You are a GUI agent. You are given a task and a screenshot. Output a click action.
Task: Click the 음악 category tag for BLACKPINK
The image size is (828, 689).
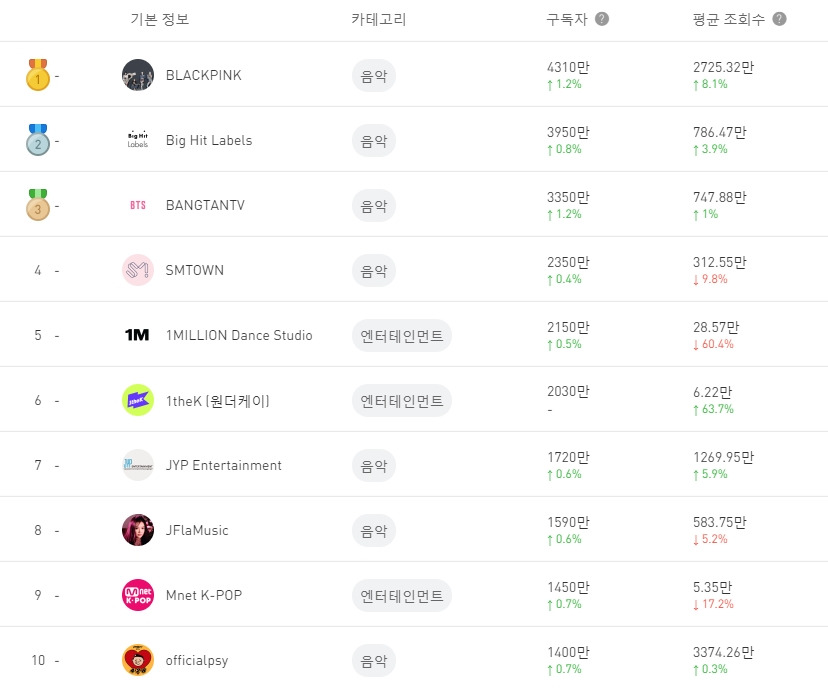pyautogui.click(x=373, y=75)
